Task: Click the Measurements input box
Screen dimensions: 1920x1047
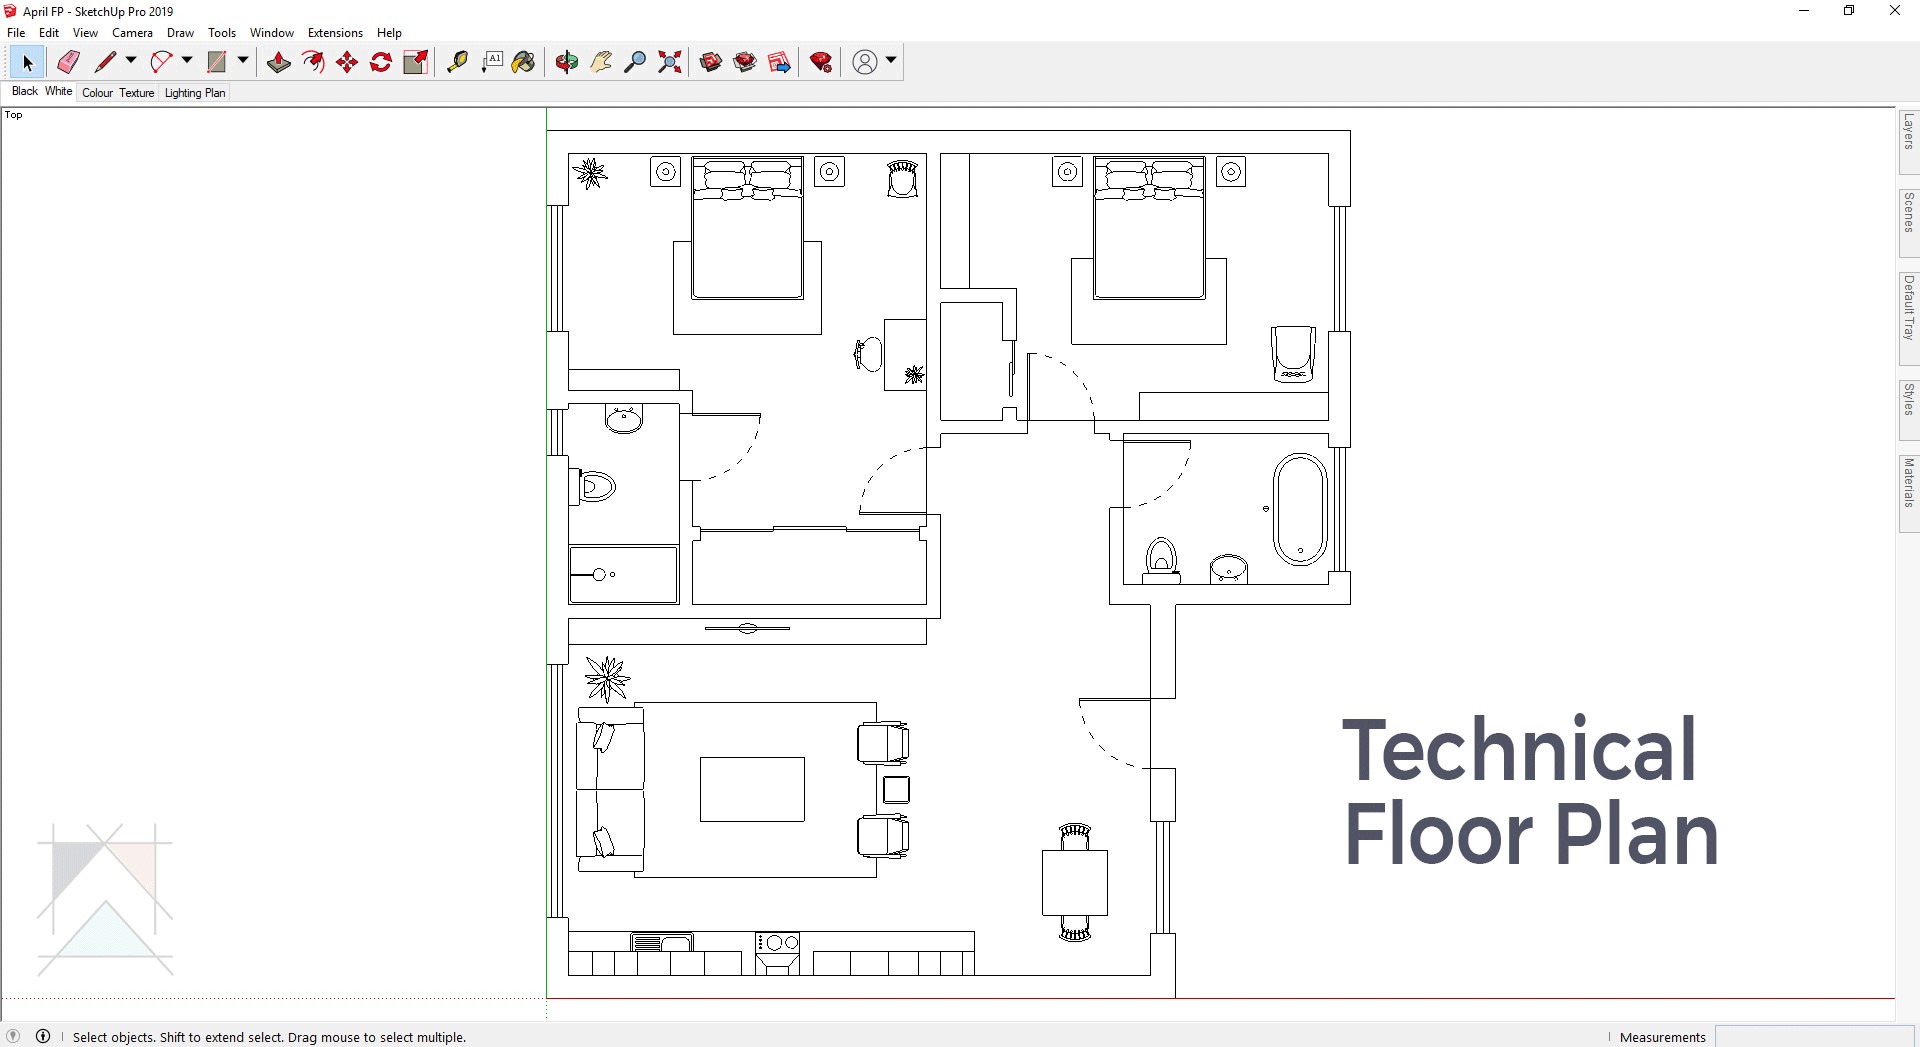Action: [1814, 1037]
